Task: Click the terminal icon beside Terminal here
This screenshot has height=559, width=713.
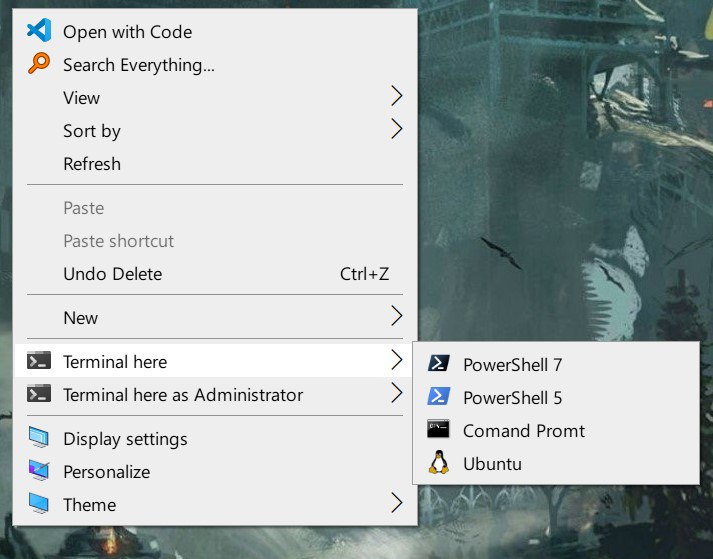Action: pos(39,361)
